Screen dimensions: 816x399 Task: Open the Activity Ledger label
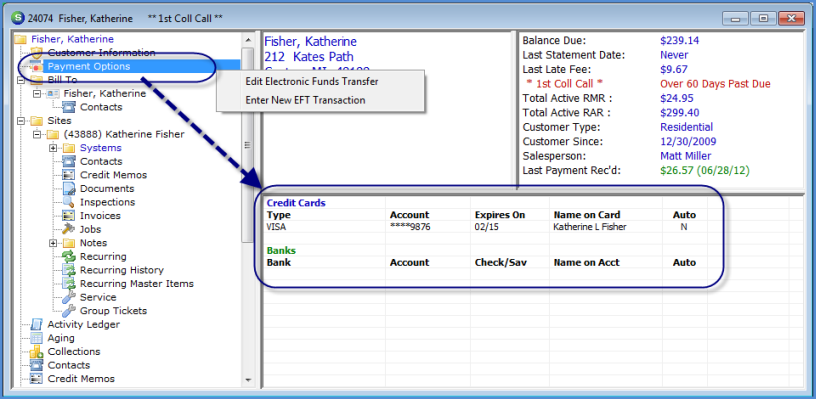[84, 324]
